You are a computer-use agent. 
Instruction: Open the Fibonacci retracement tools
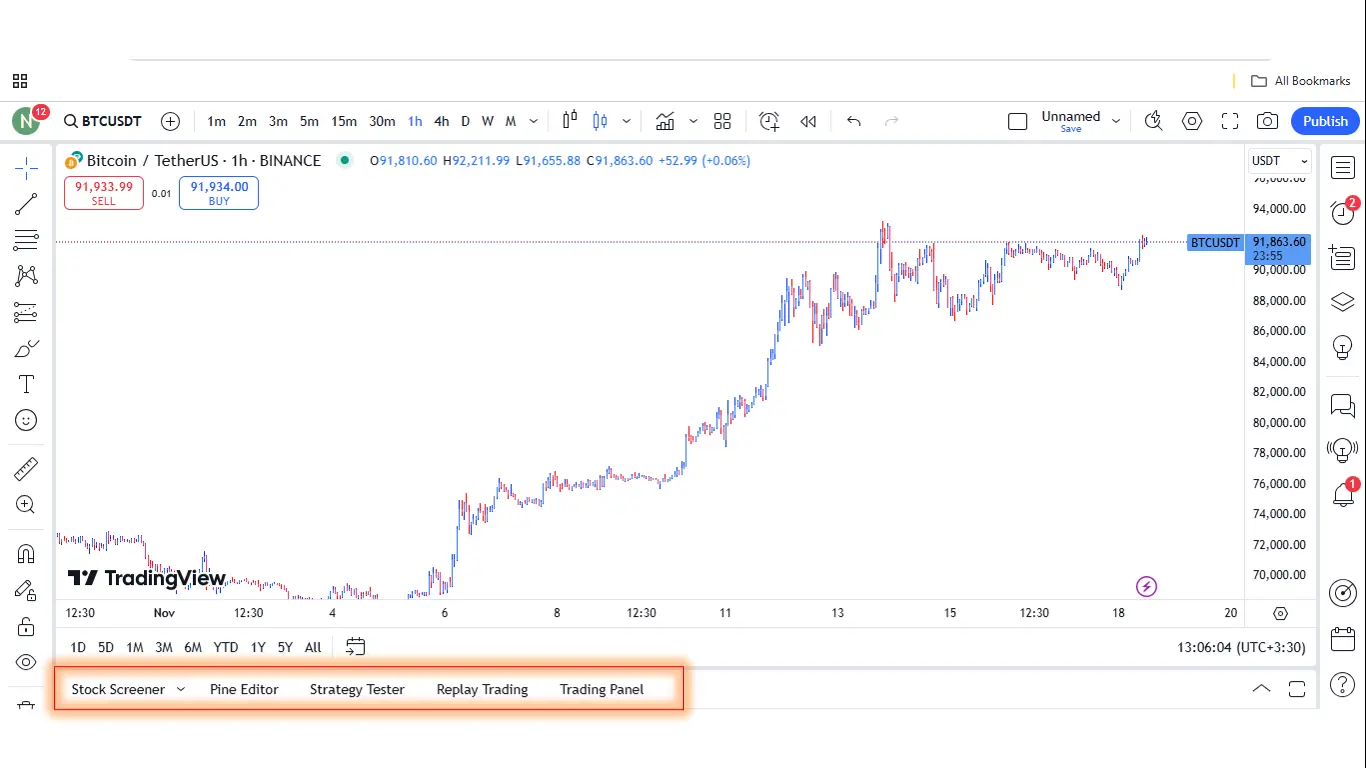(26, 240)
